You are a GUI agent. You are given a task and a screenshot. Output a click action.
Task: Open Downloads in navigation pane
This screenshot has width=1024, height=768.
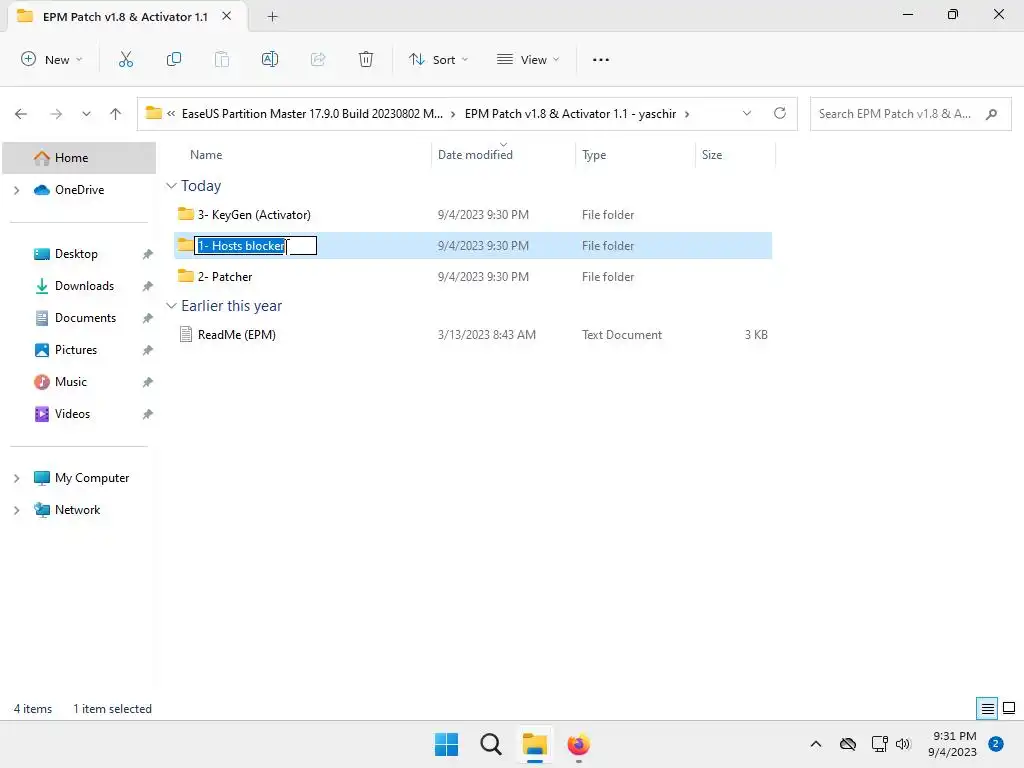click(x=84, y=286)
